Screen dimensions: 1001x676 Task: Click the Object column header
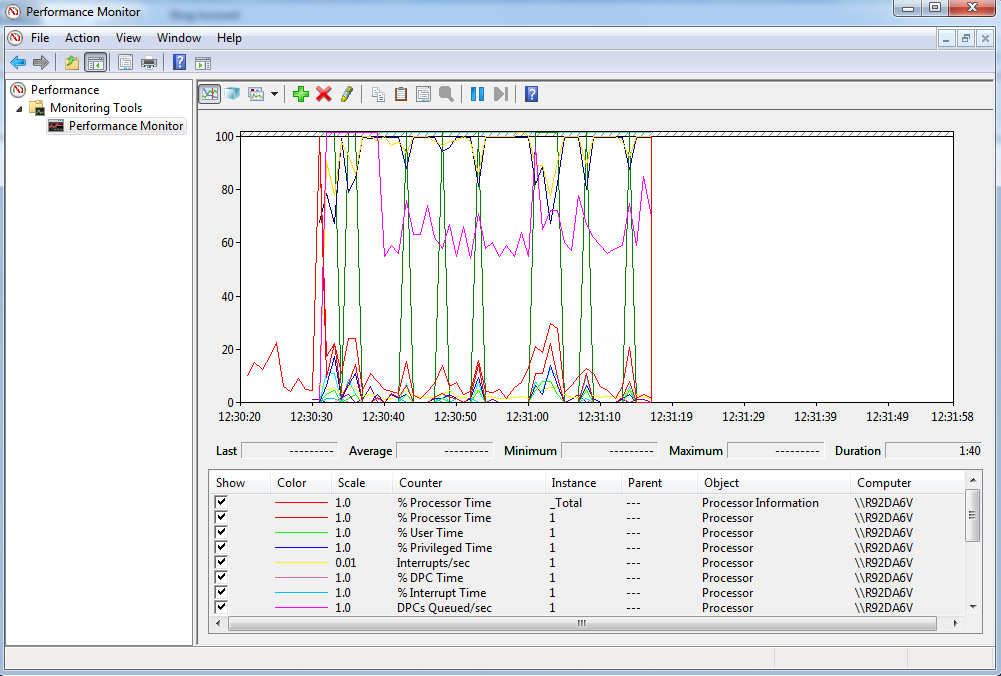tap(721, 482)
